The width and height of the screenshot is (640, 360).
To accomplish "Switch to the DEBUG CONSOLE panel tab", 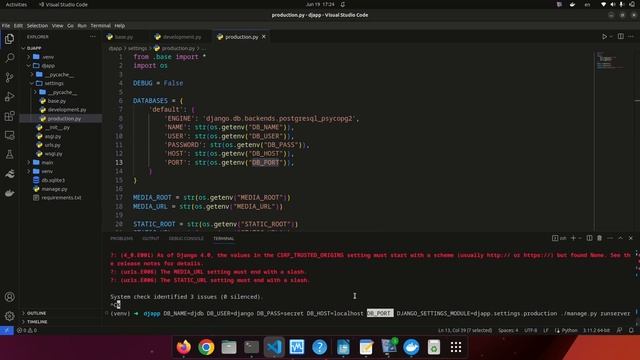I will tap(186, 238).
